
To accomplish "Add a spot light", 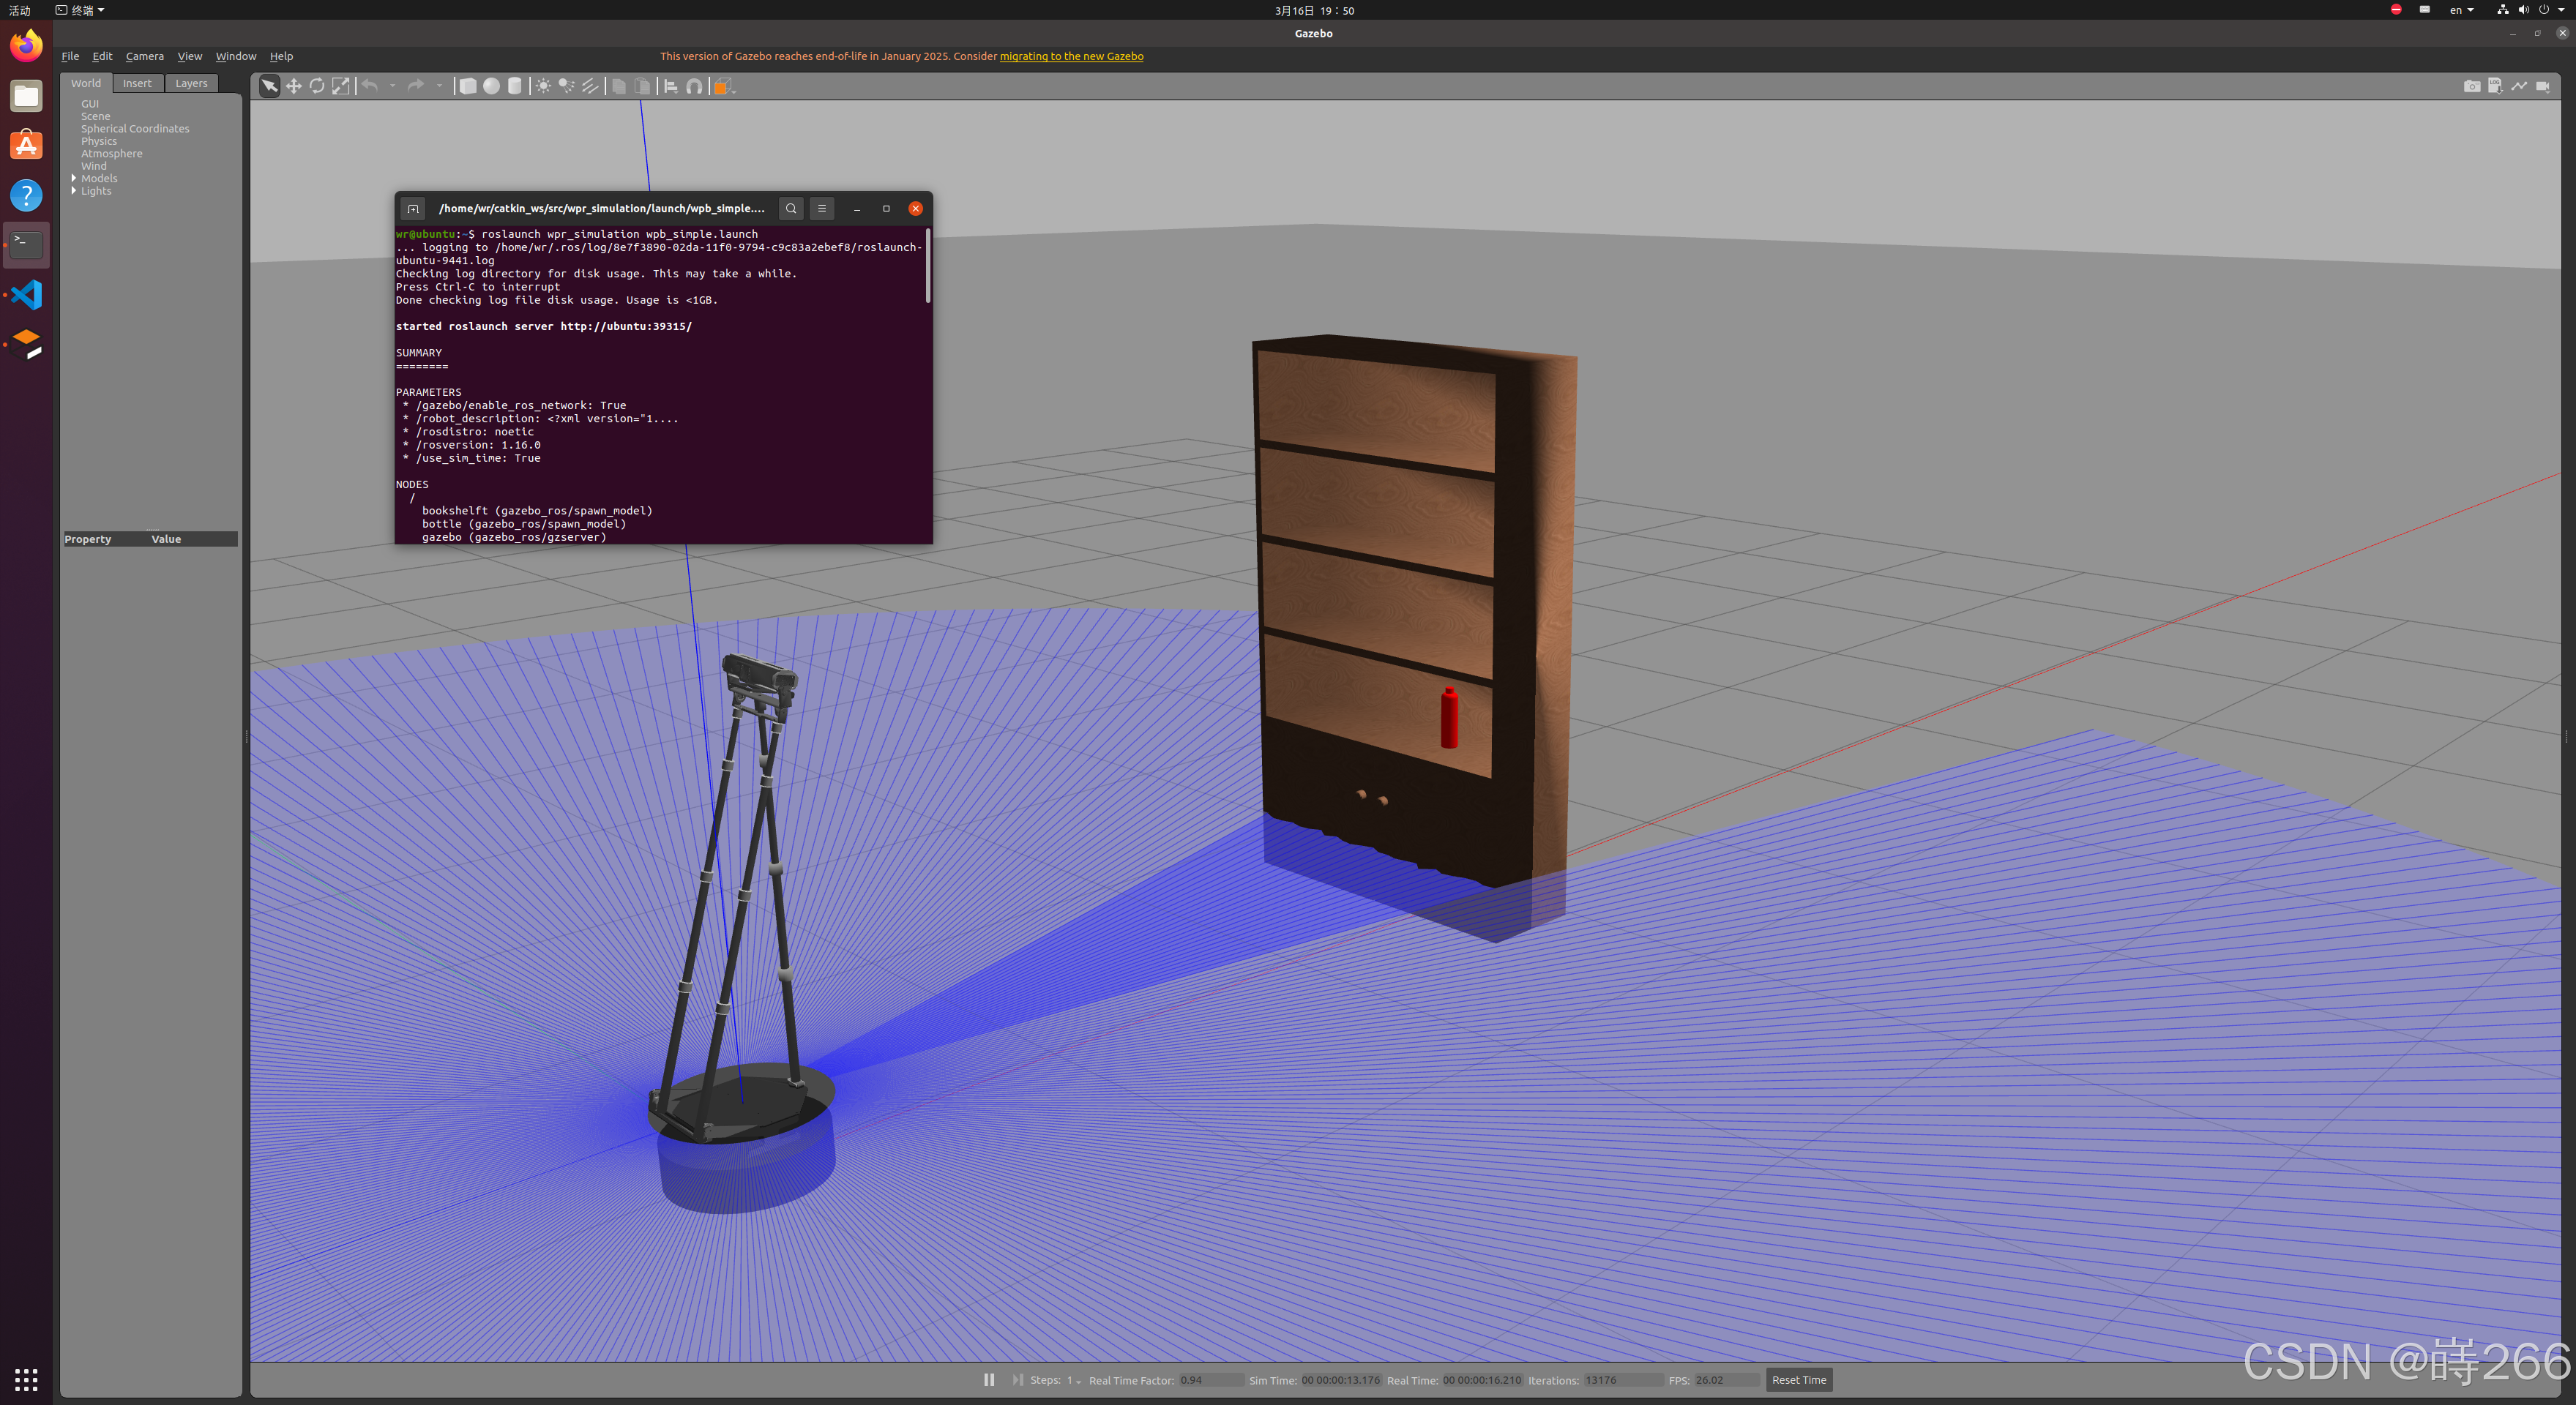I will (x=567, y=86).
